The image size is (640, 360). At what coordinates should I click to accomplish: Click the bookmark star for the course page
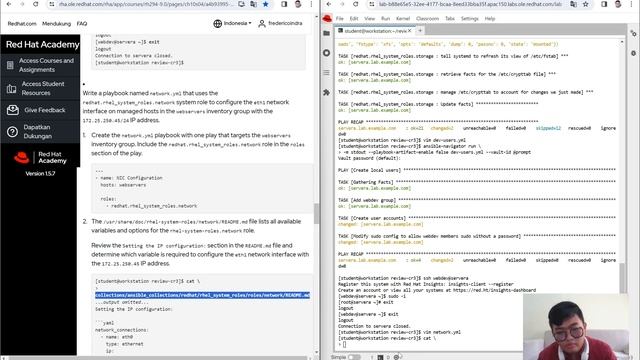click(266, 4)
